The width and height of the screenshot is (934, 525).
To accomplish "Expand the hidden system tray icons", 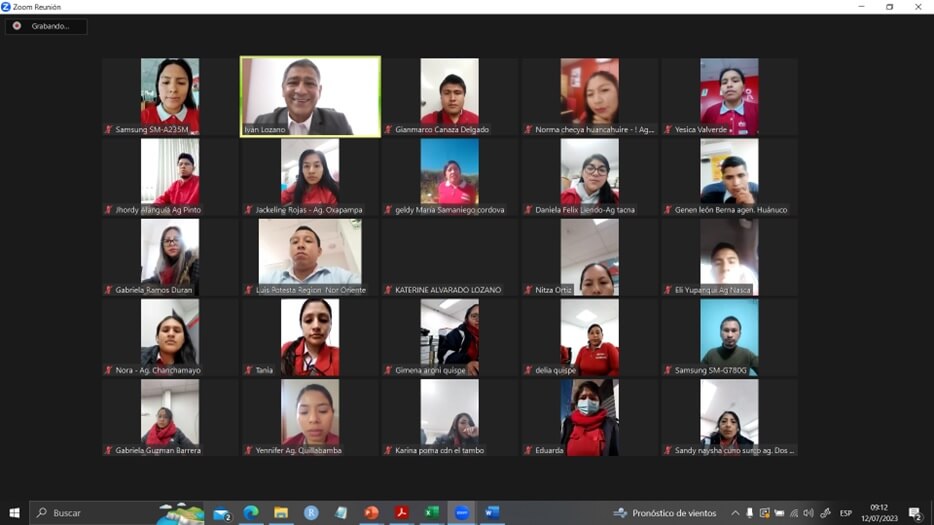I will click(x=735, y=513).
